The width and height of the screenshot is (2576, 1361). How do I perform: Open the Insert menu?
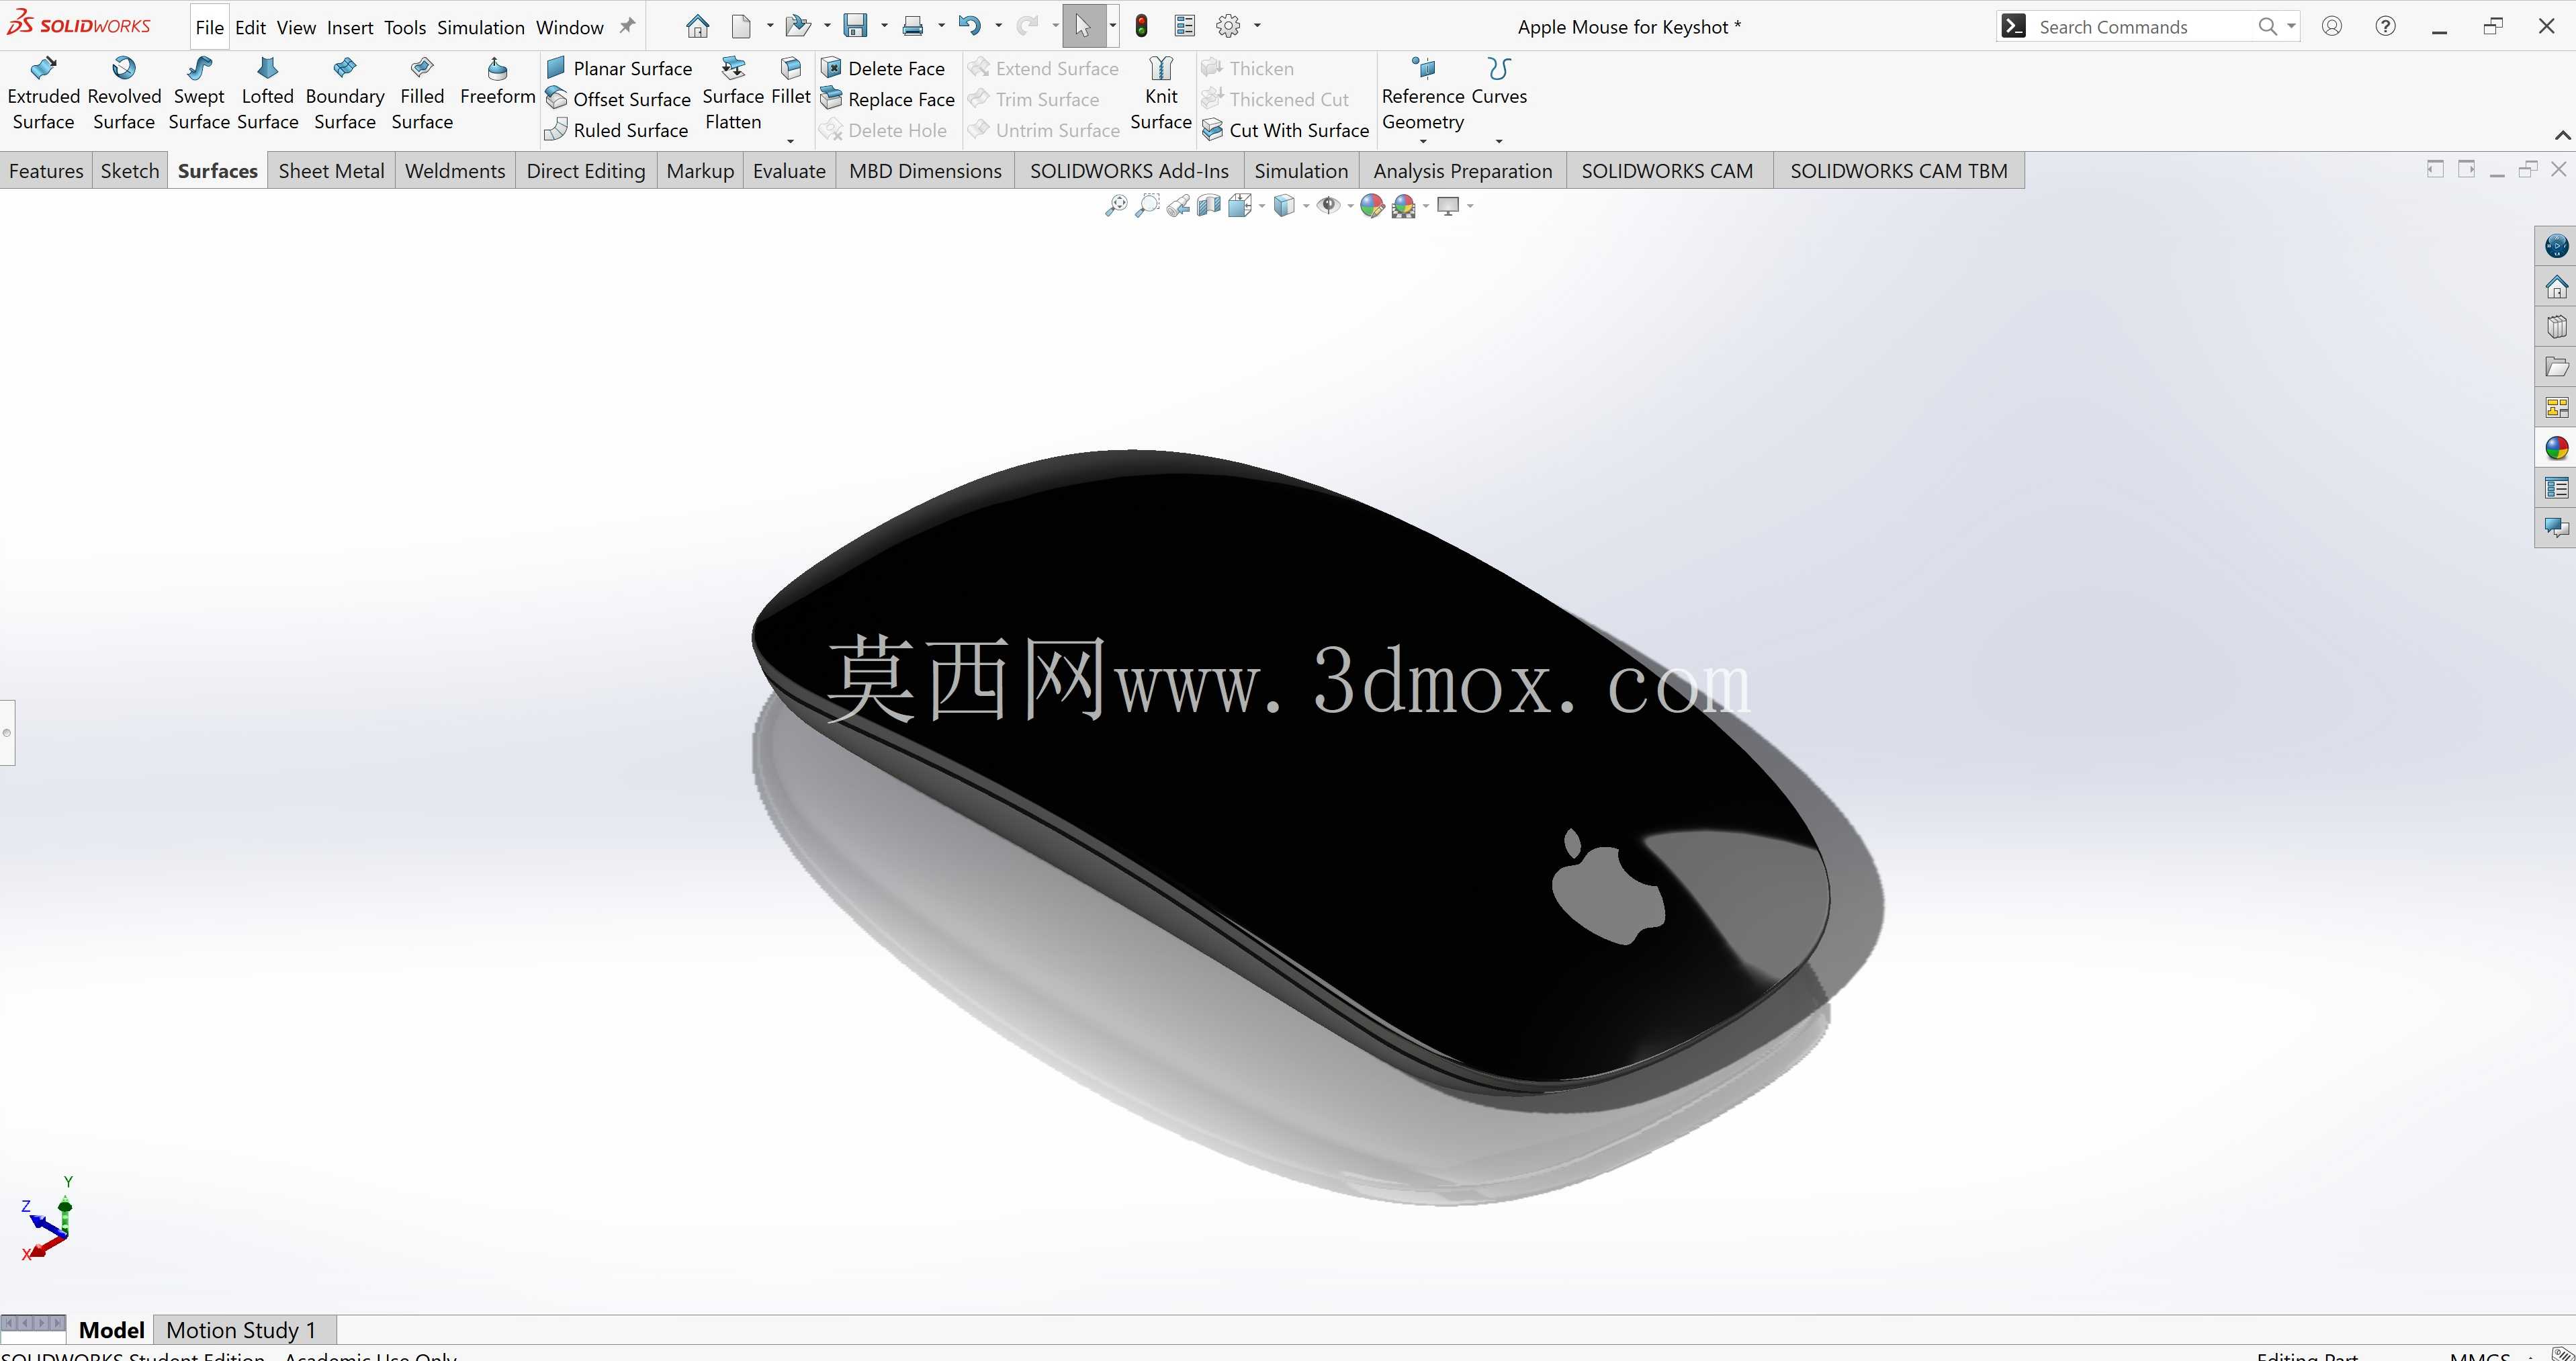point(350,27)
